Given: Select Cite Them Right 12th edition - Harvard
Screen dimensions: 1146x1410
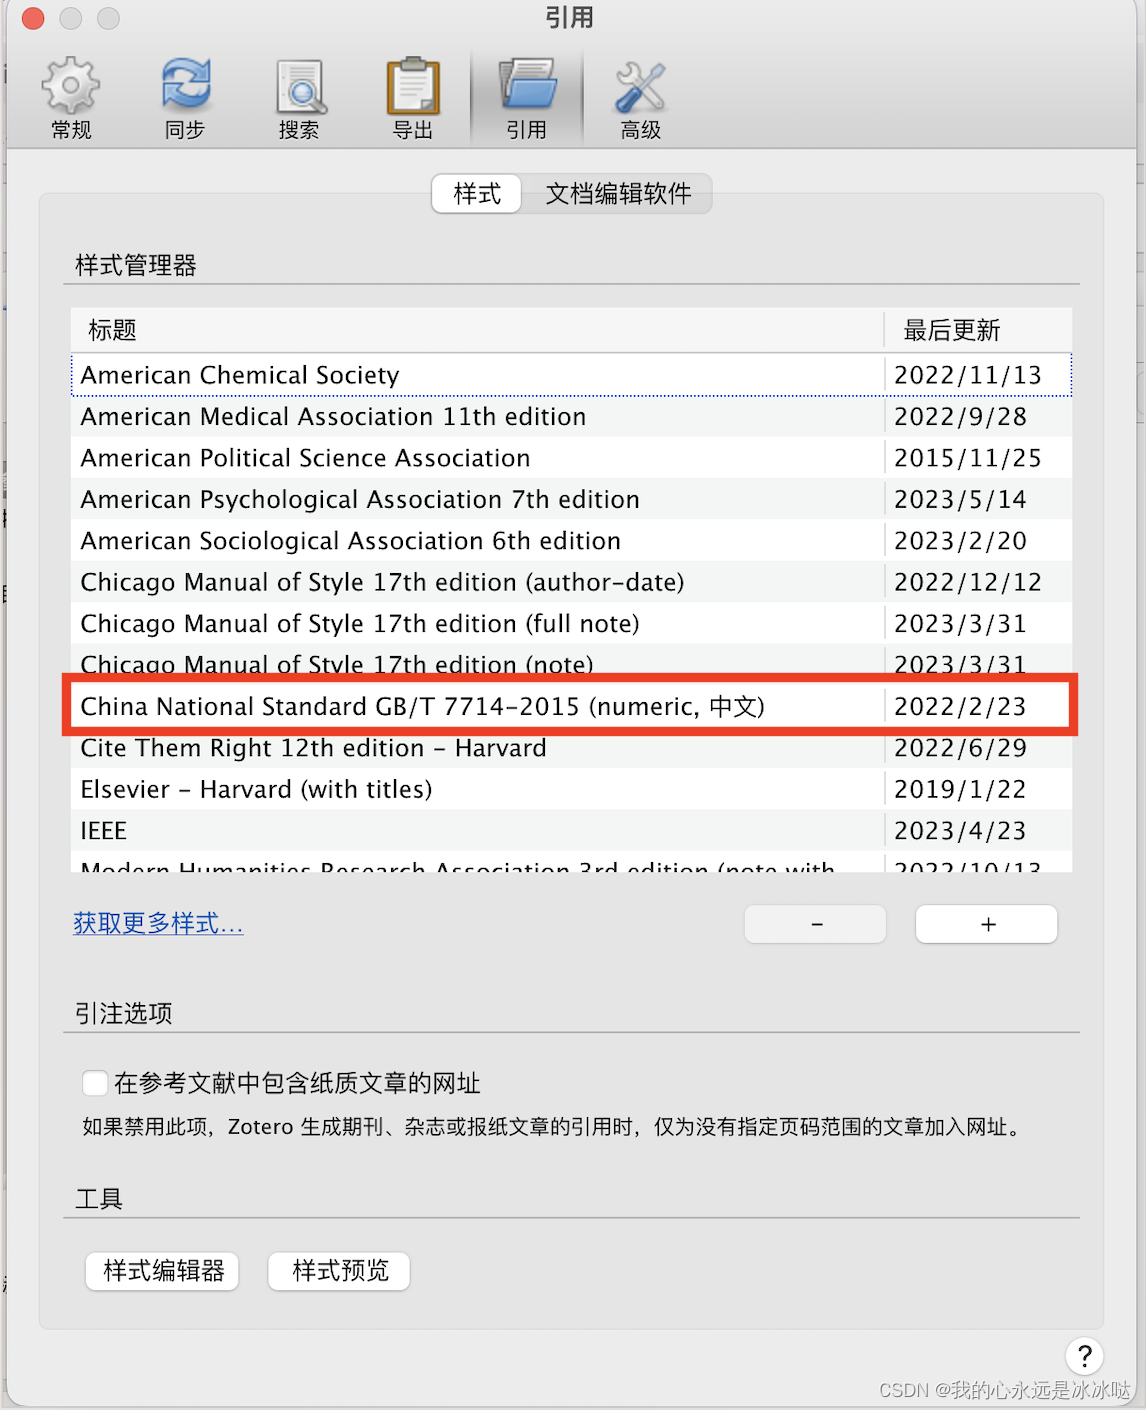Looking at the screenshot, I should coord(571,750).
